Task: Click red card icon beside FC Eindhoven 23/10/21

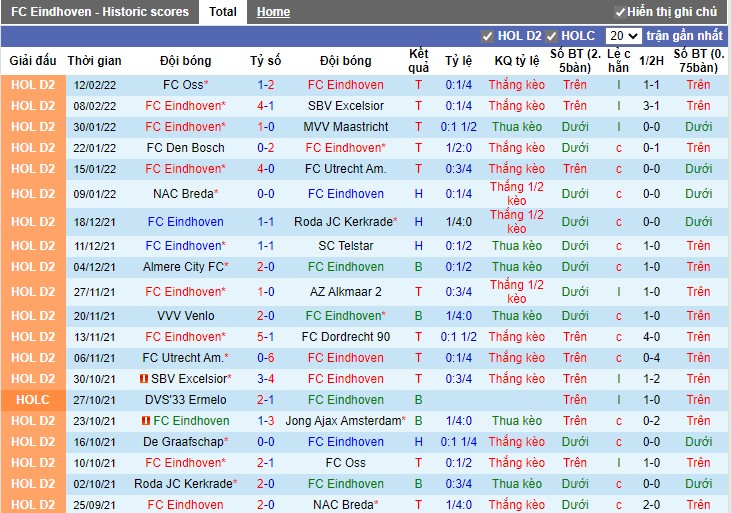Action: point(146,421)
